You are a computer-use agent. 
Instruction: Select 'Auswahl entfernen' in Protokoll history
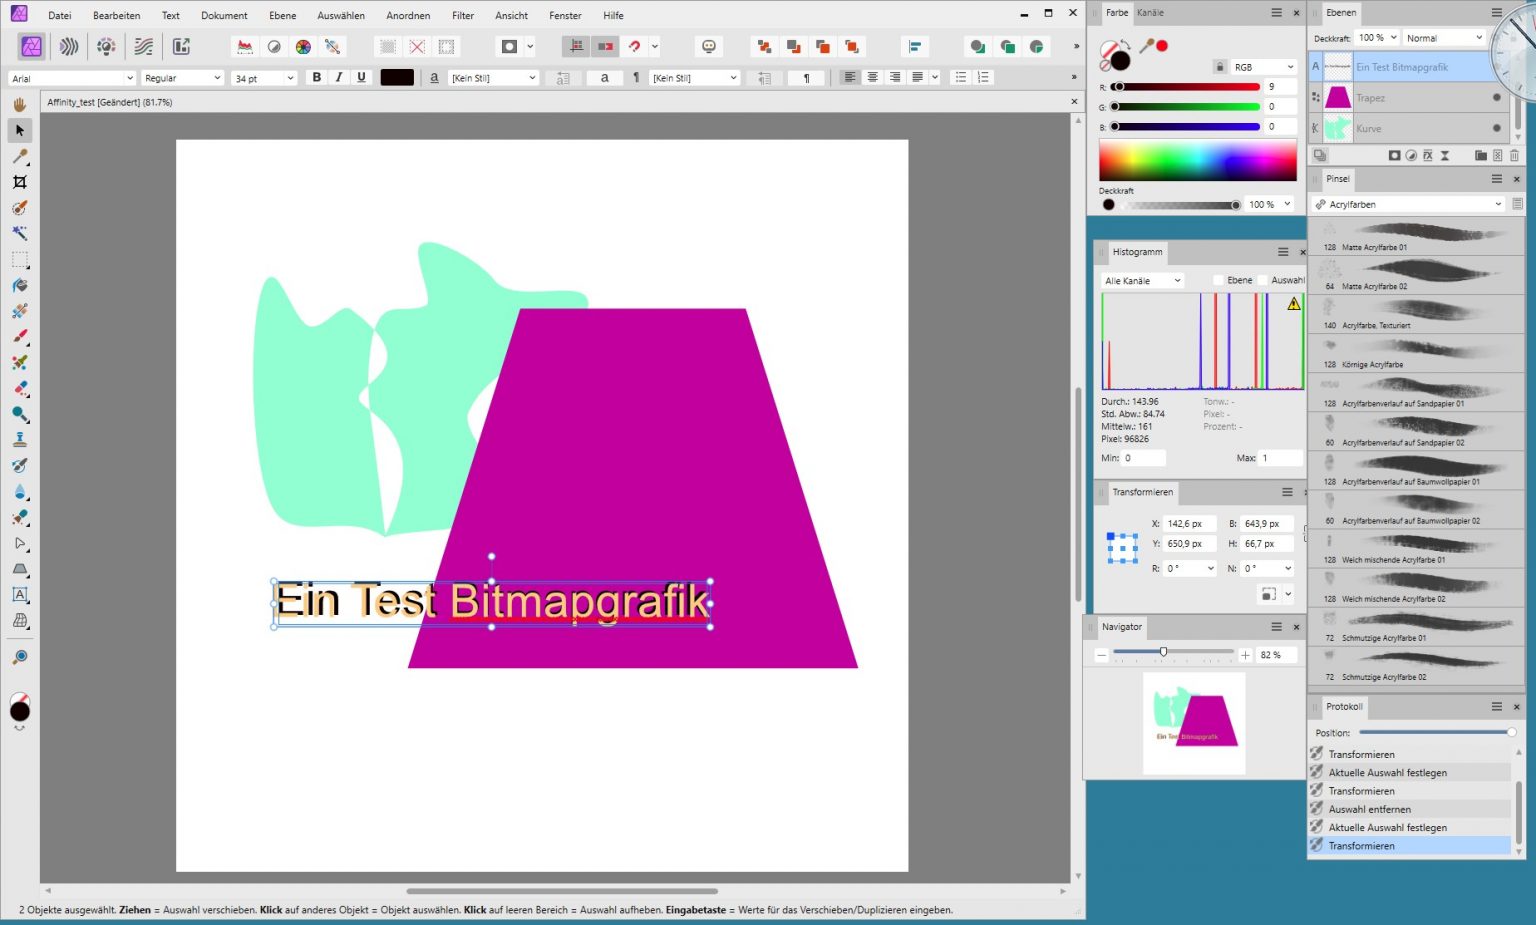1410,809
